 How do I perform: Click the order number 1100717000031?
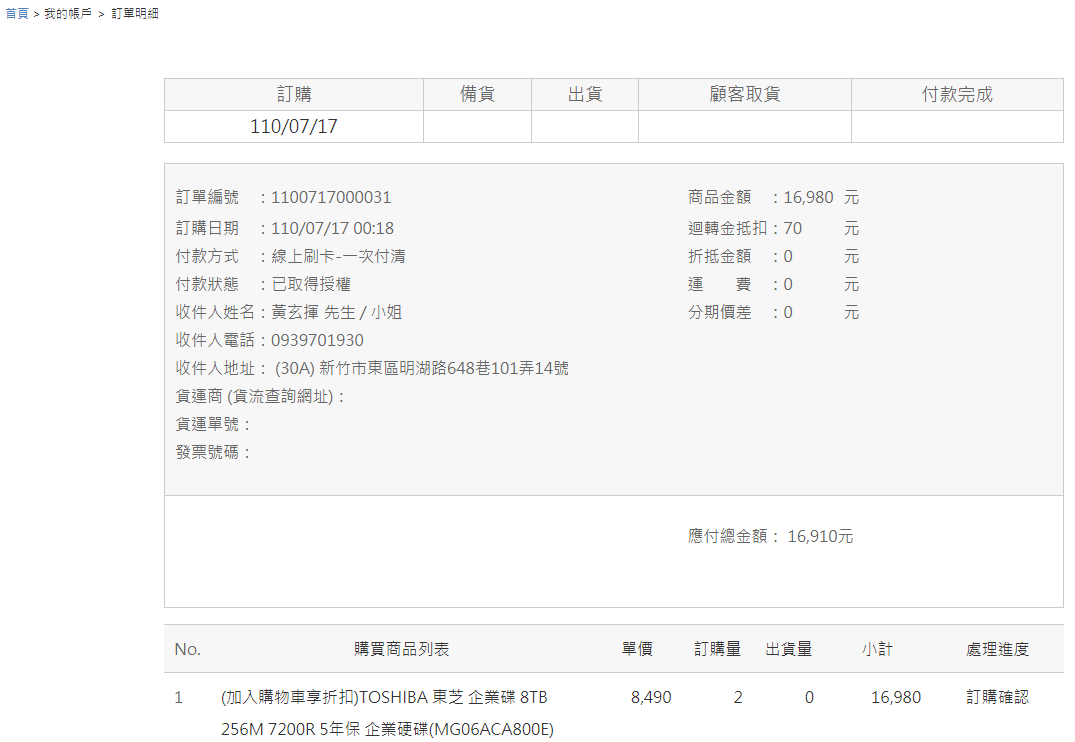(331, 198)
